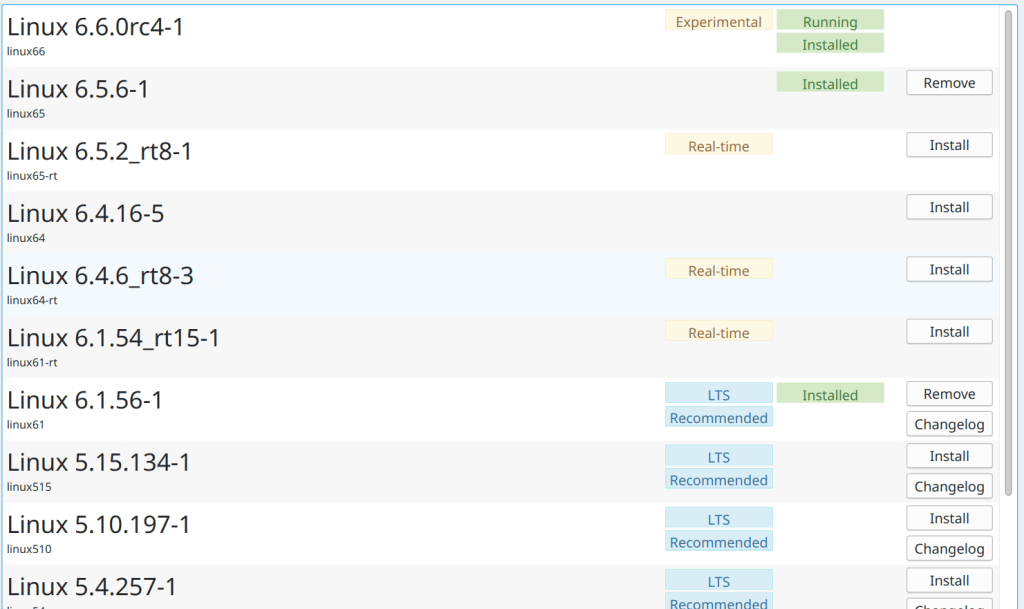Install the Linux 6.1.54_rt15-1 kernel
The width and height of the screenshot is (1024, 609).
click(x=949, y=331)
